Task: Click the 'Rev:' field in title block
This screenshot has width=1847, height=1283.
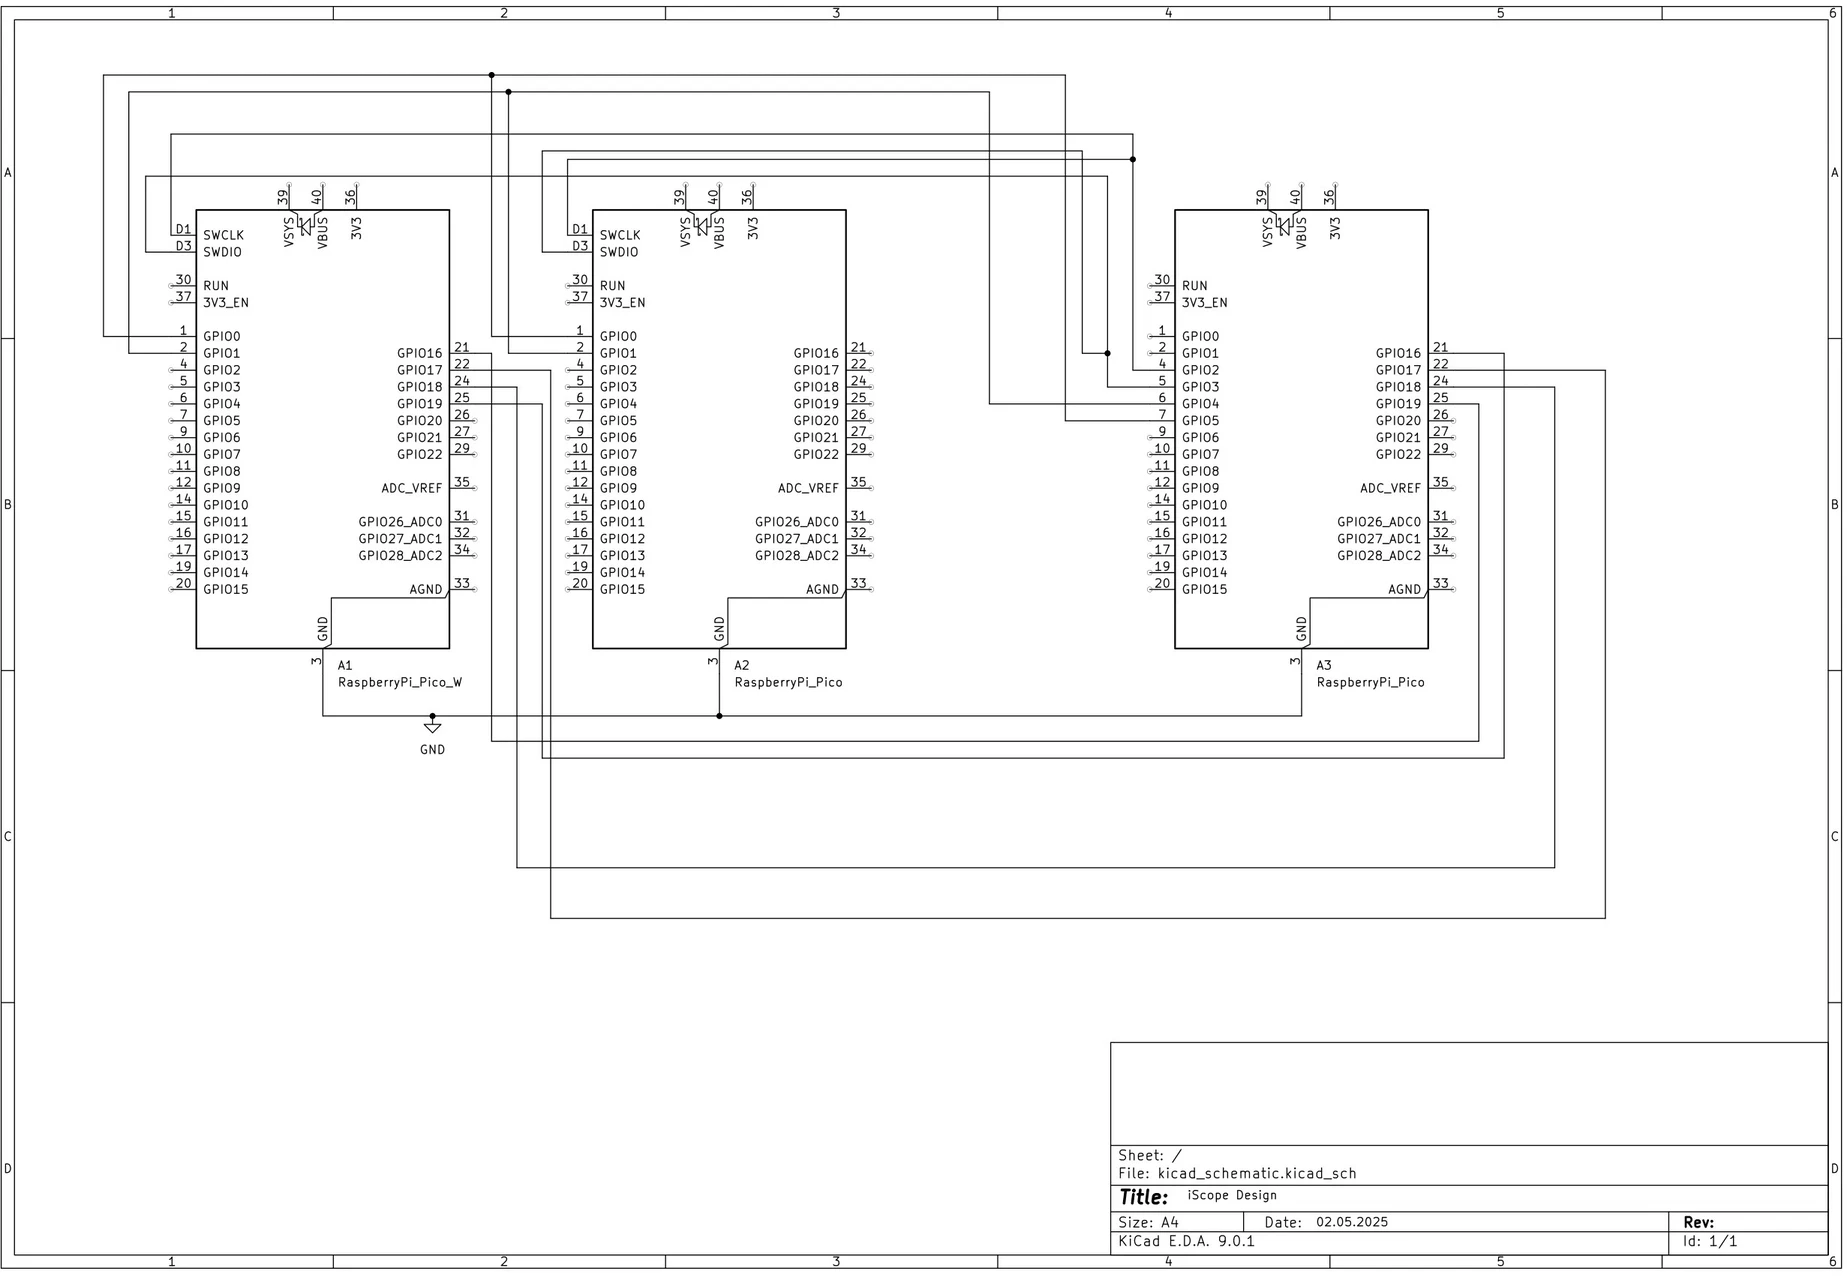Action: tap(1700, 1224)
